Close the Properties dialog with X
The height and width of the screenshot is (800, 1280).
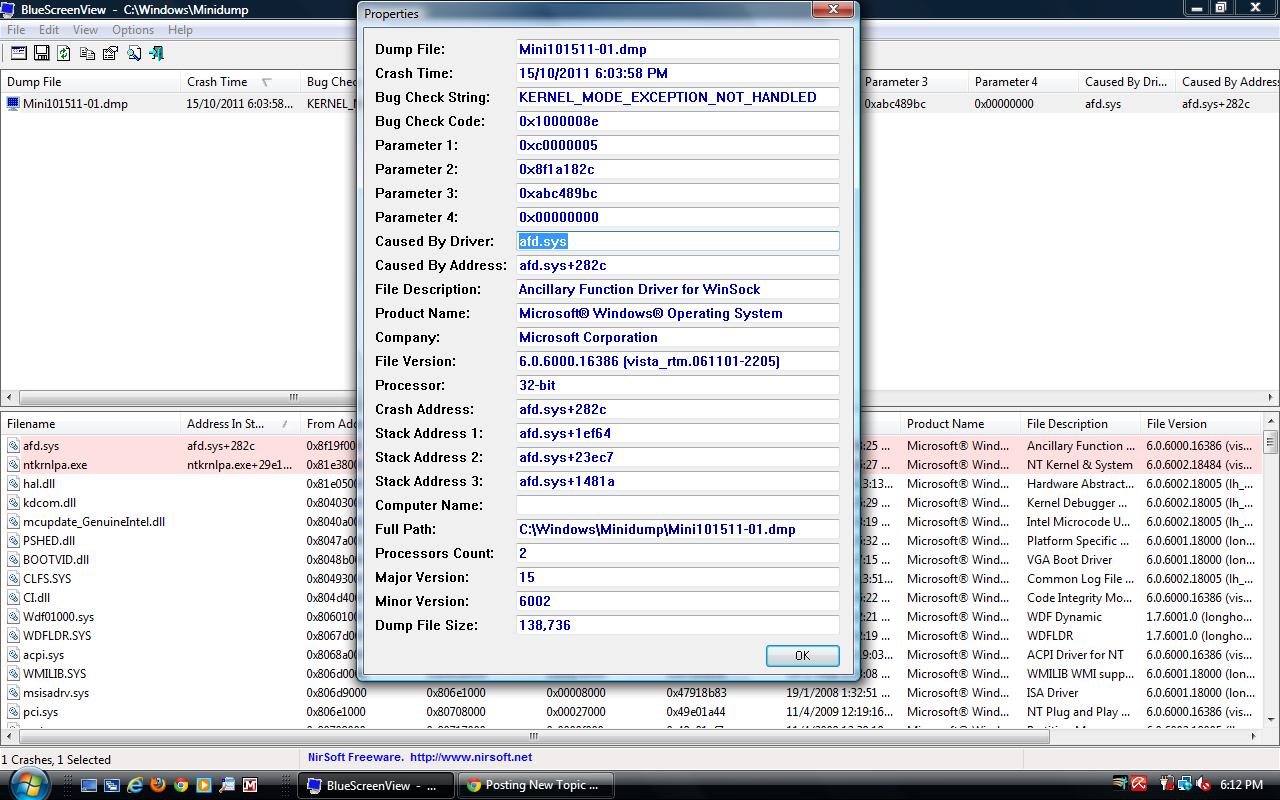pos(832,10)
